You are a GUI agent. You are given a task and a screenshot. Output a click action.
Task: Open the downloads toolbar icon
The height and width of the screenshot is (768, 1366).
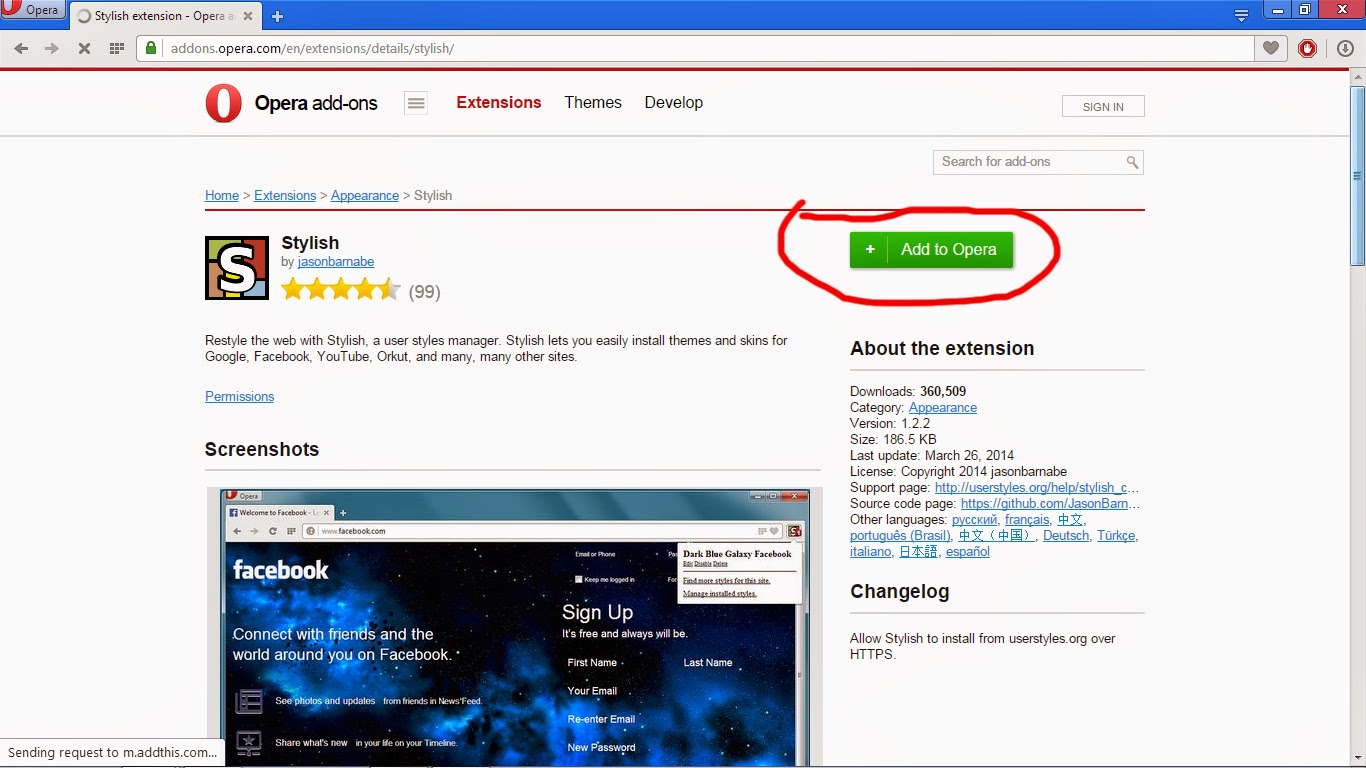[1345, 48]
